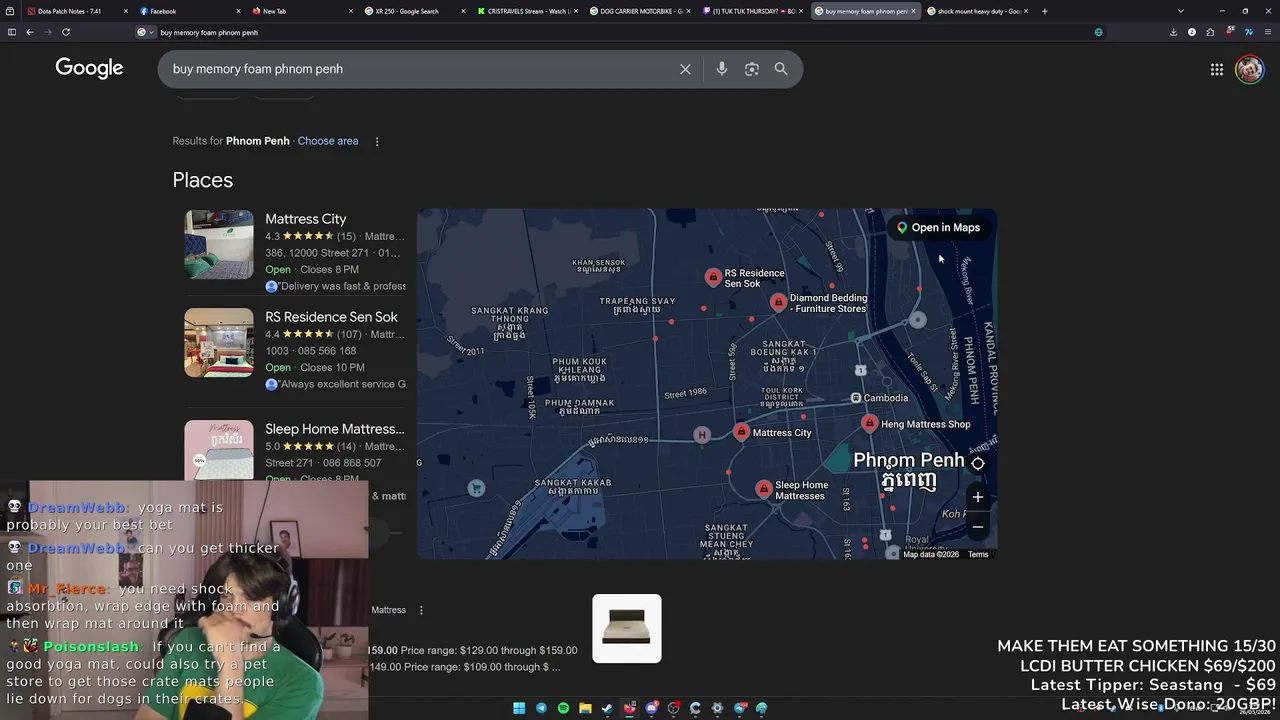Open Spotify from the taskbar
Viewport: 1280px width, 720px height.
coord(563,708)
